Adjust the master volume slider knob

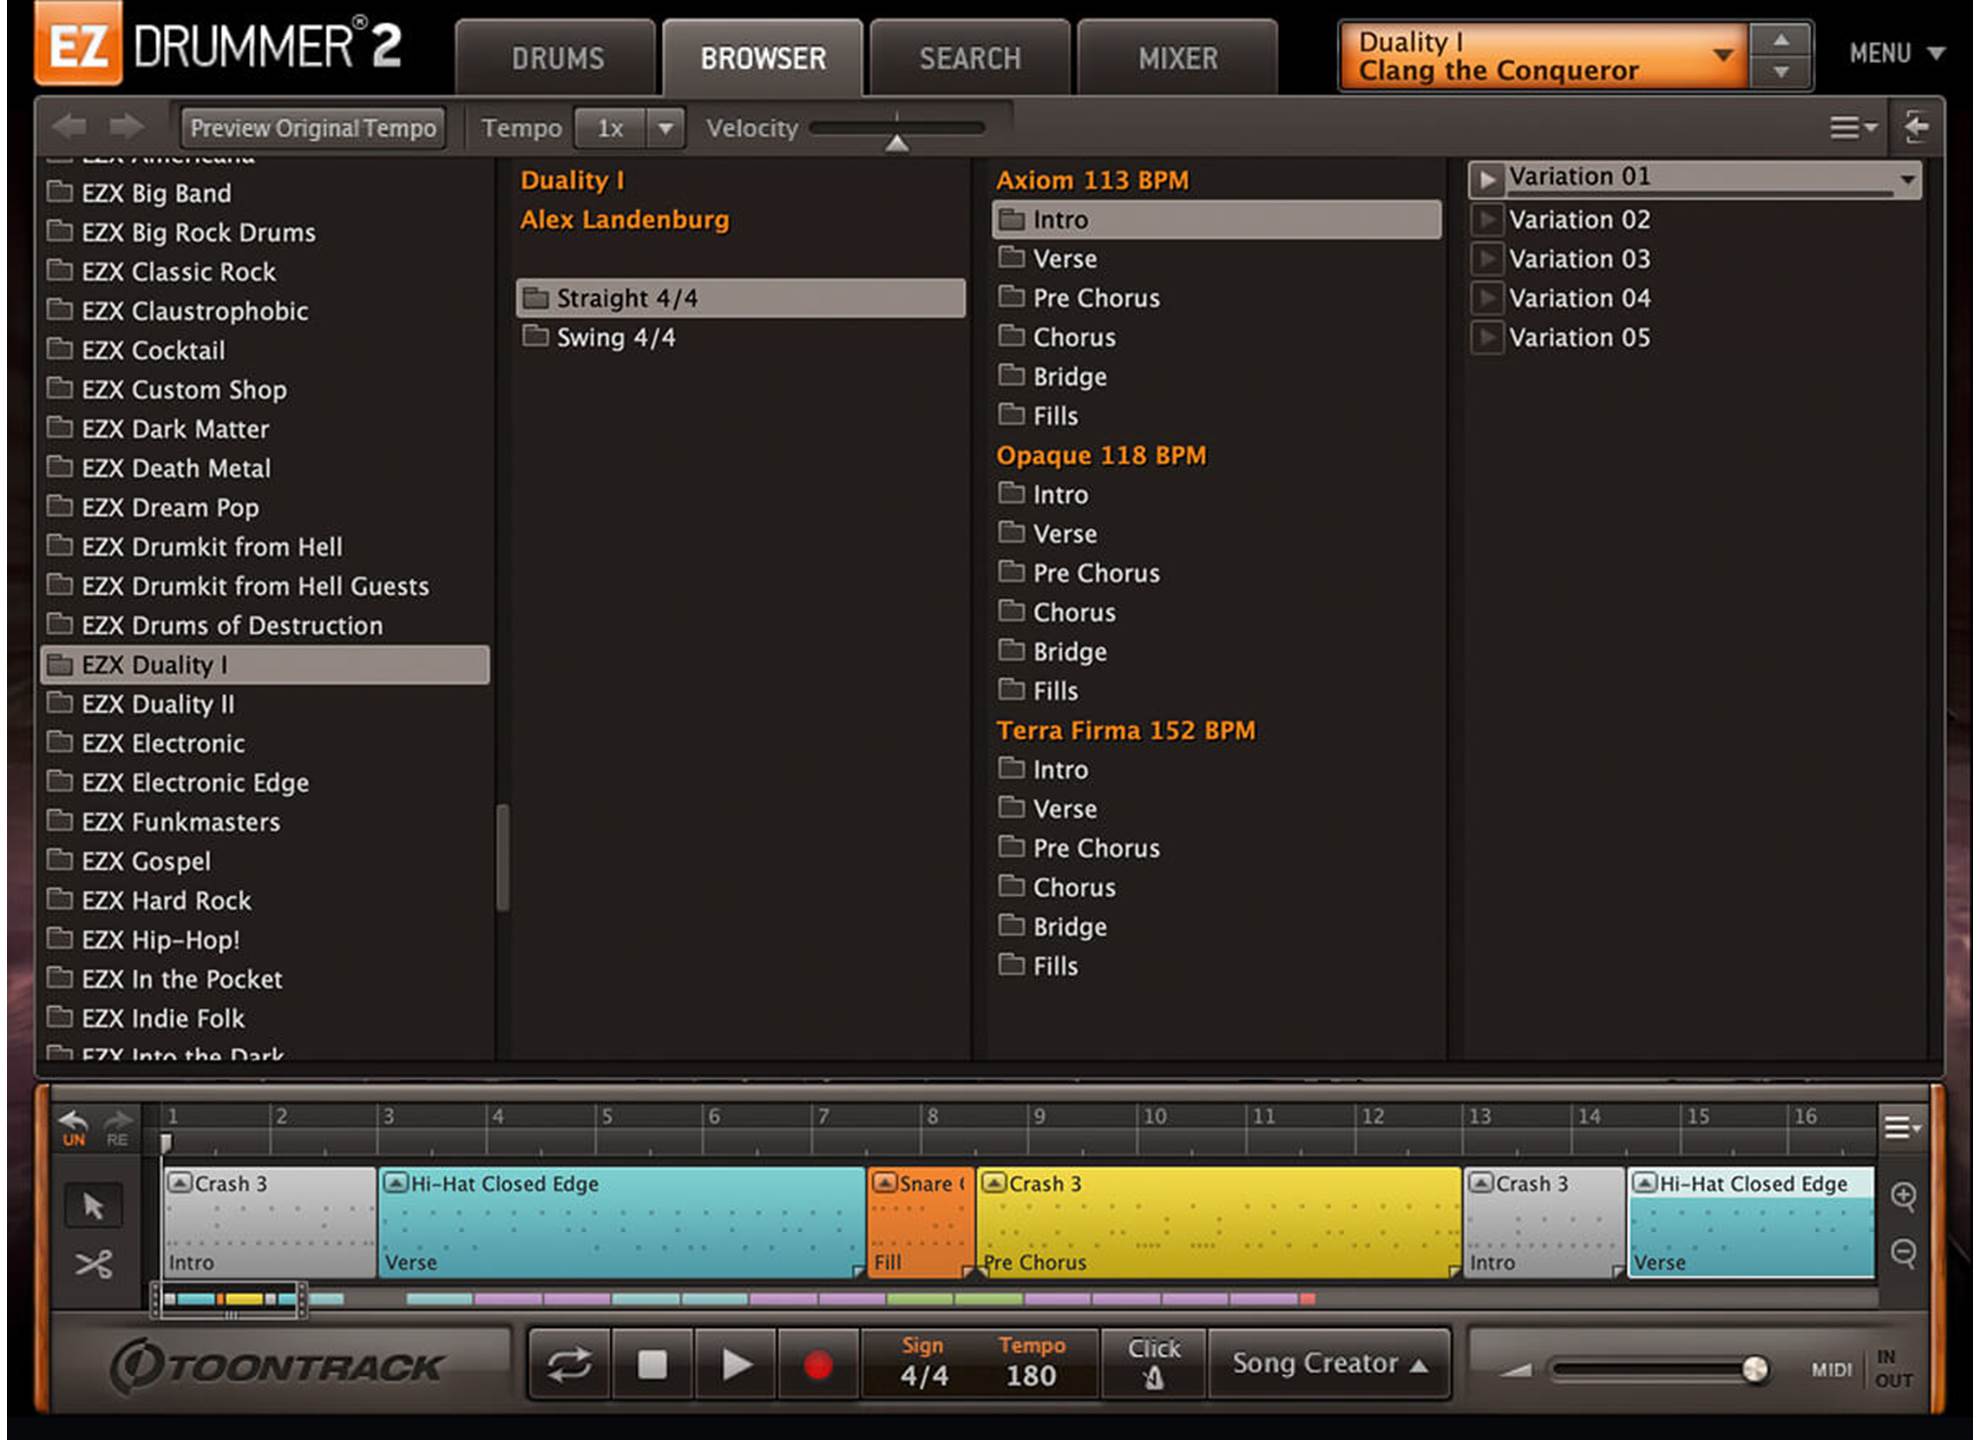[1754, 1369]
